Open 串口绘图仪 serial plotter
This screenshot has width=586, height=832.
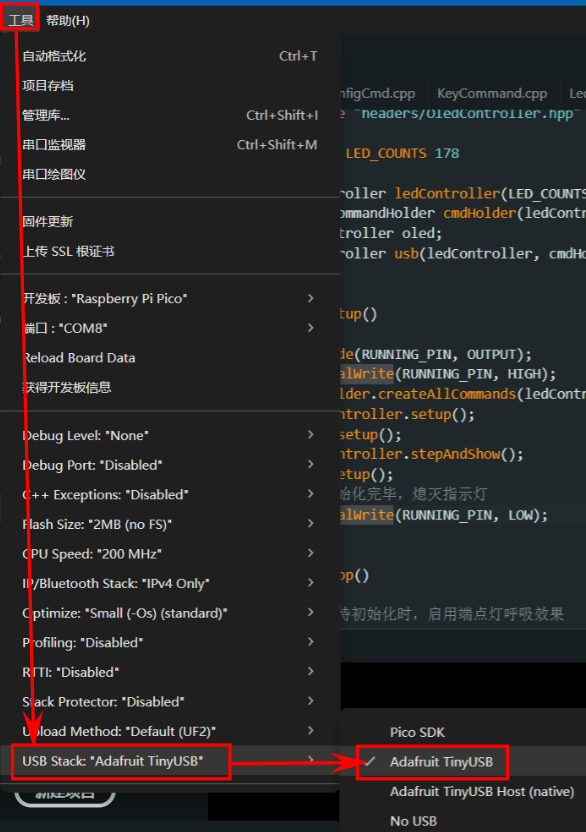coord(170,175)
